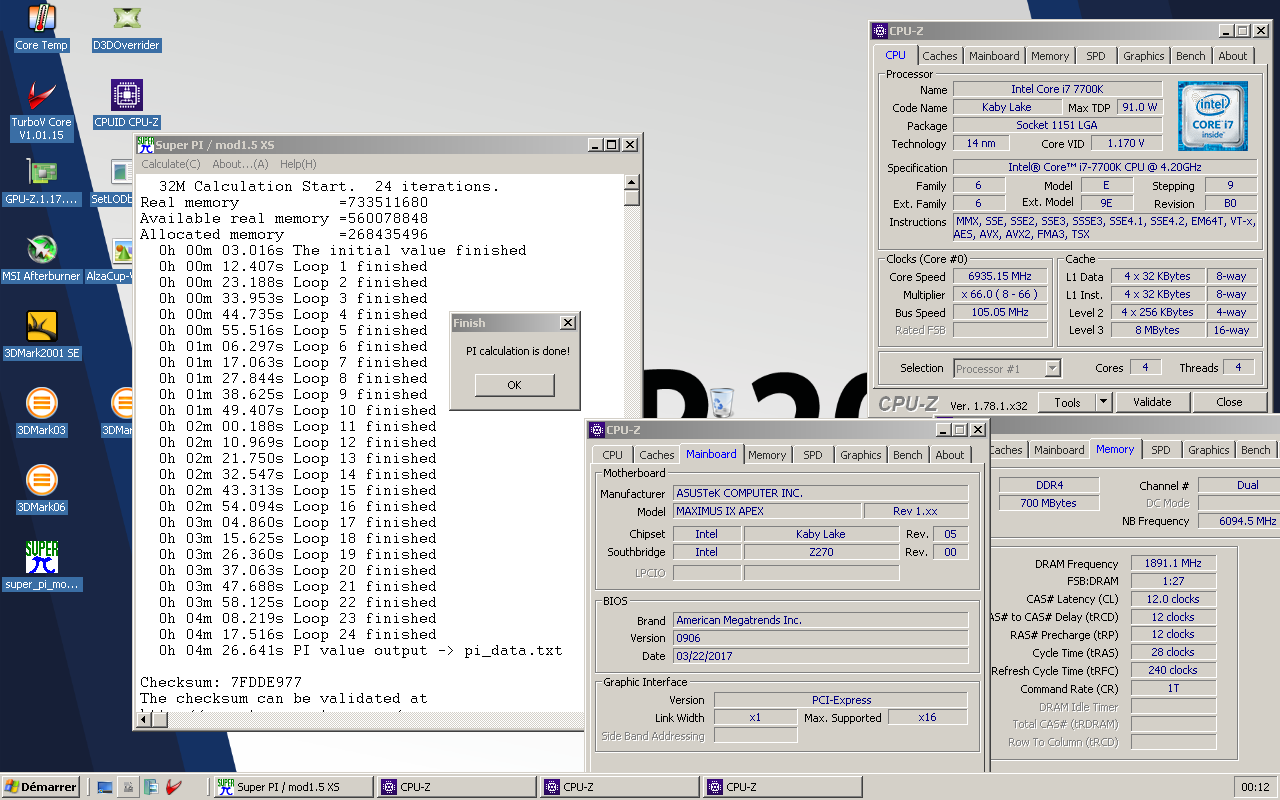Open Mainboard tab in the CPU-Z CPU window
The width and height of the screenshot is (1280, 800).
click(994, 56)
